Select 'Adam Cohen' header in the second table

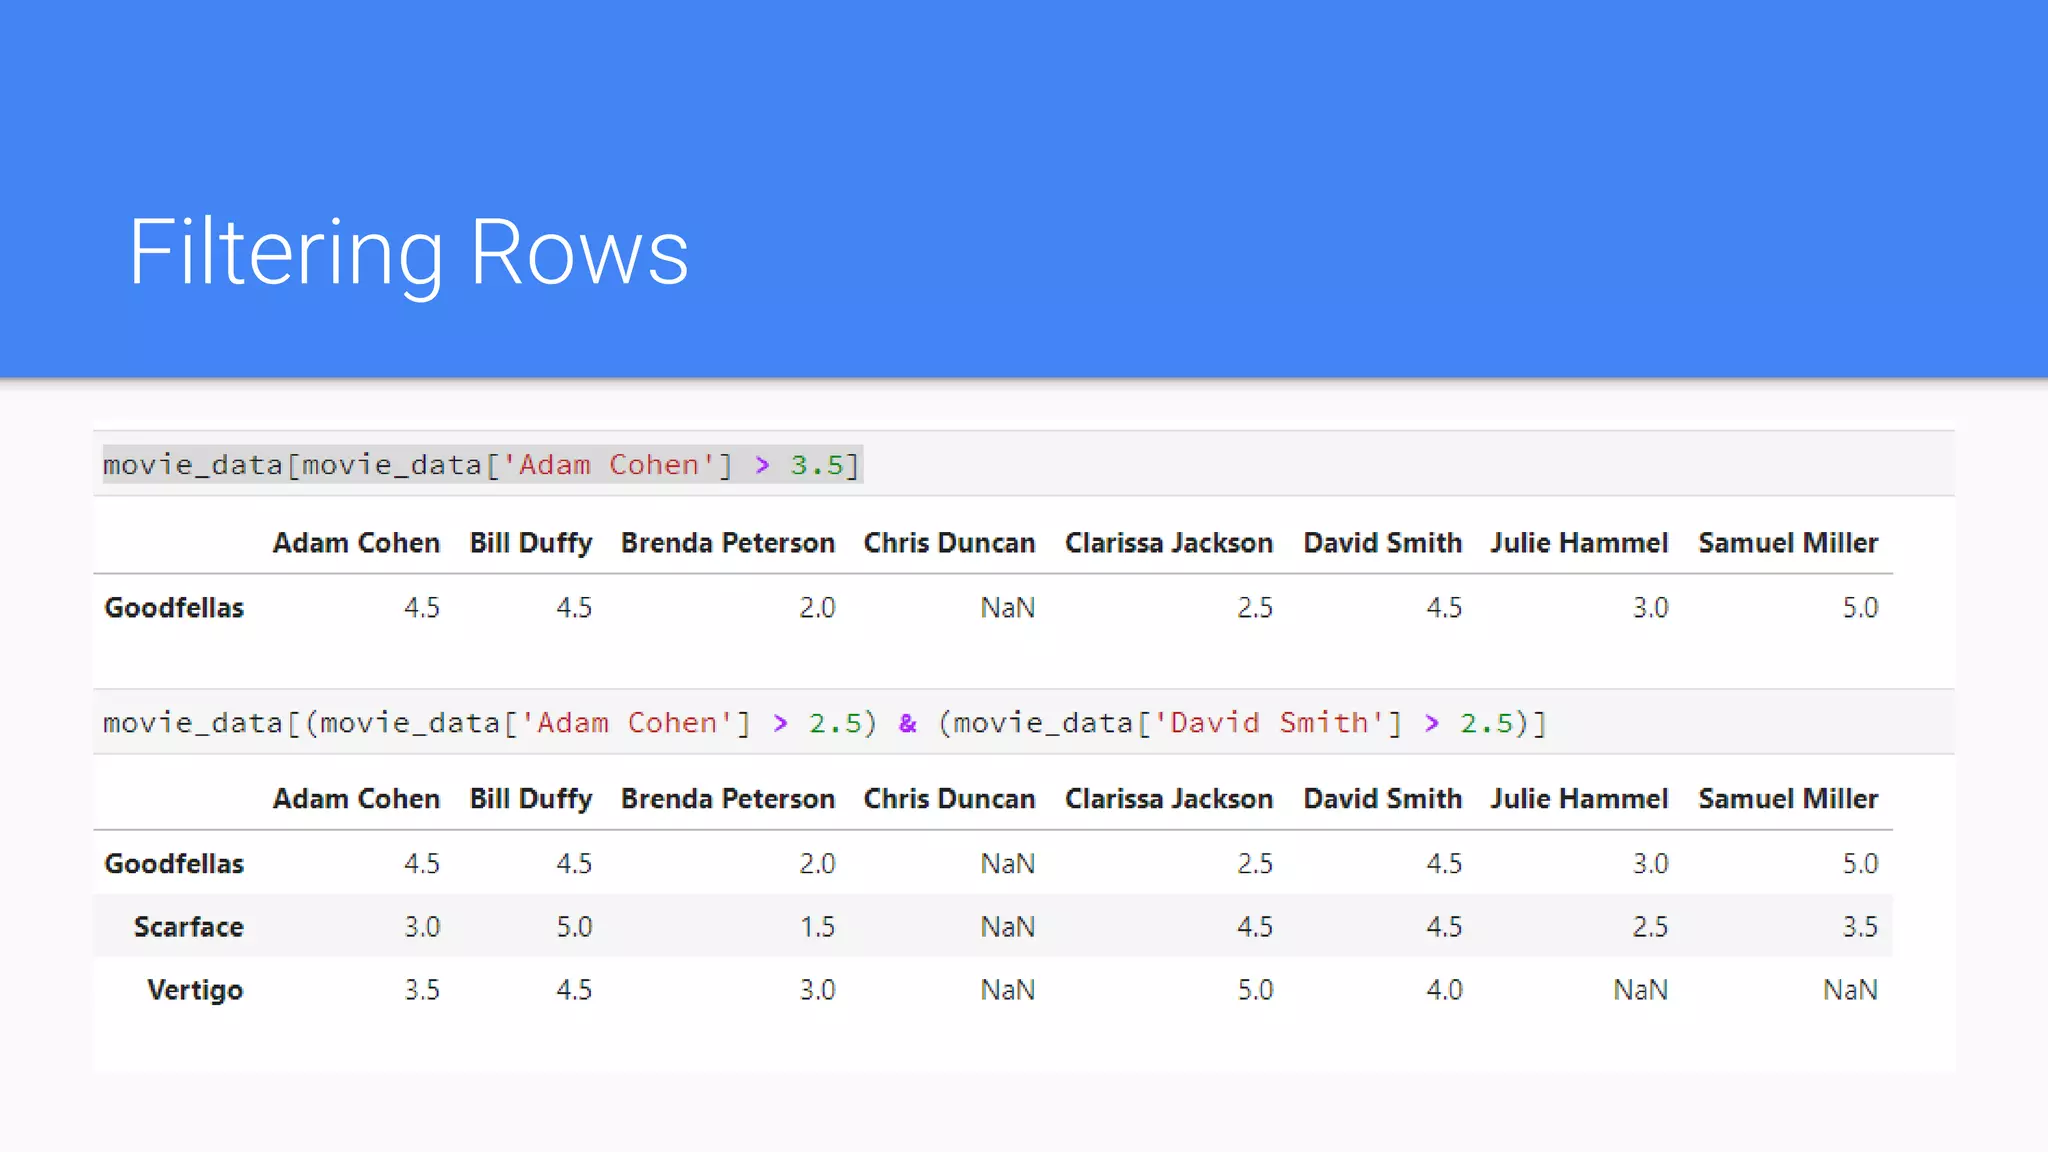pyautogui.click(x=356, y=799)
